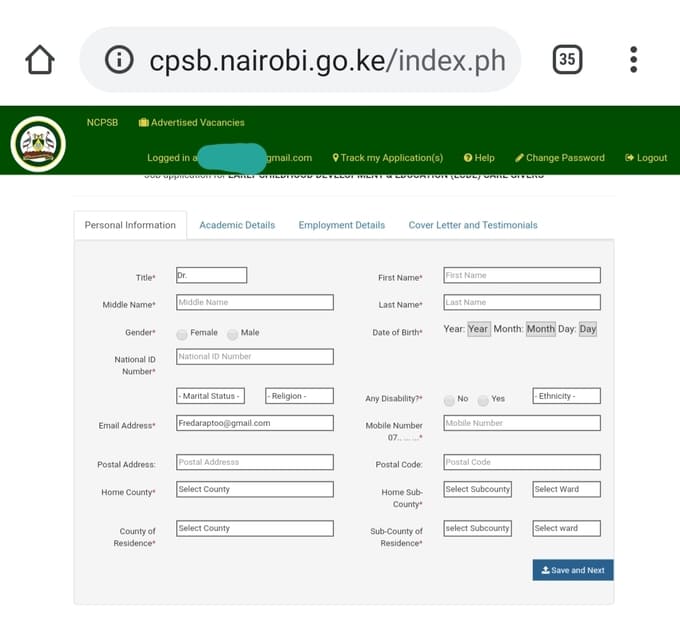Click the Nairobi county crest logo

38,144
